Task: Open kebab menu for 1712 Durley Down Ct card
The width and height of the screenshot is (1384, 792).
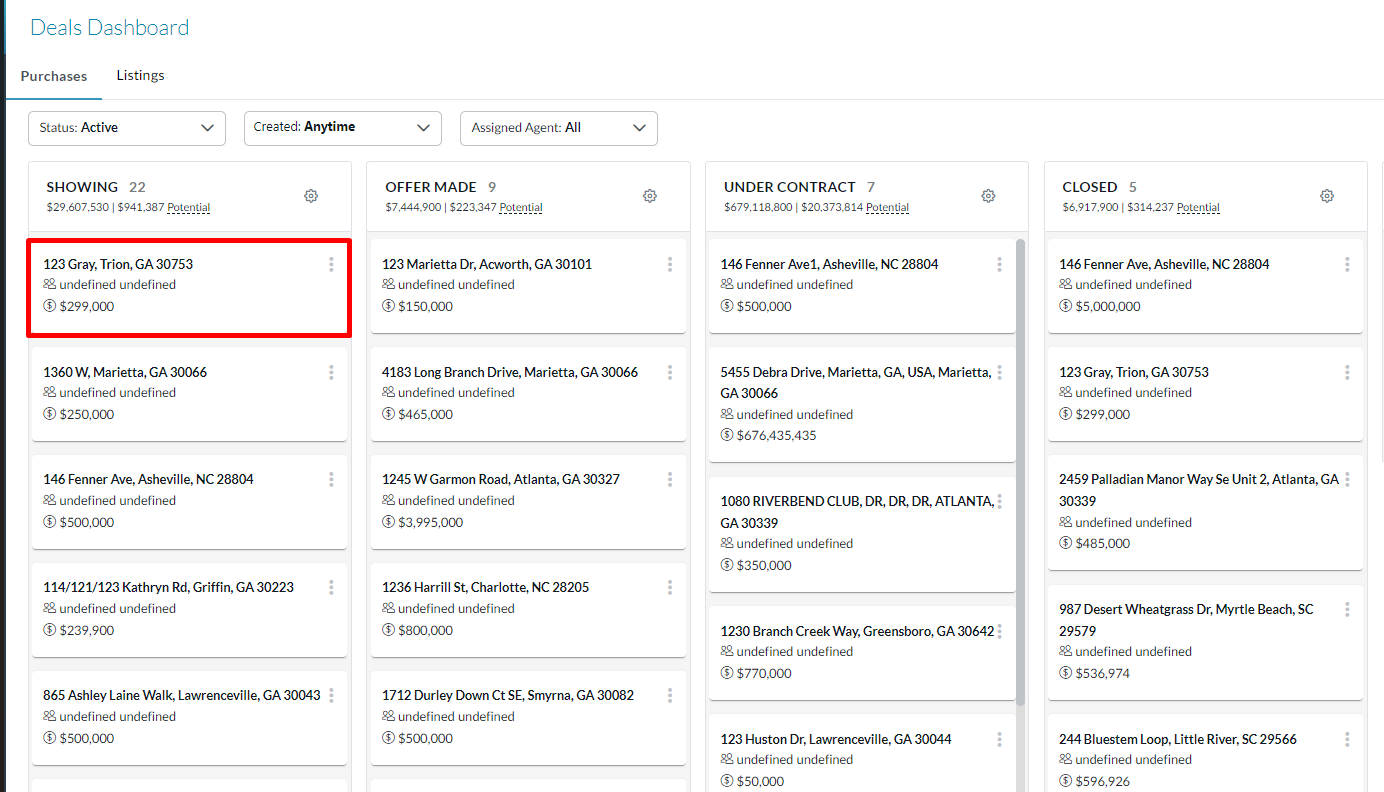Action: click(670, 695)
